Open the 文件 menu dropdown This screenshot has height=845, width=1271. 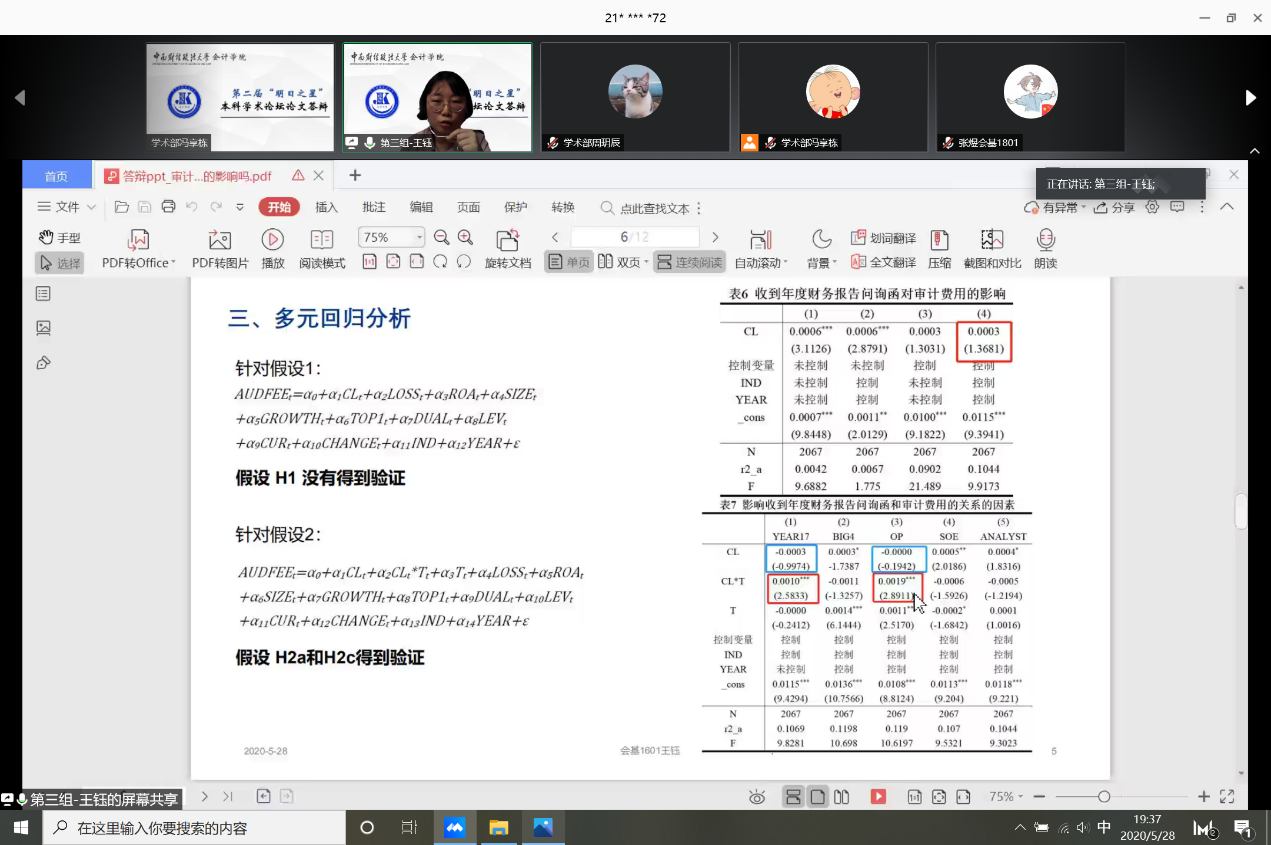(67, 207)
